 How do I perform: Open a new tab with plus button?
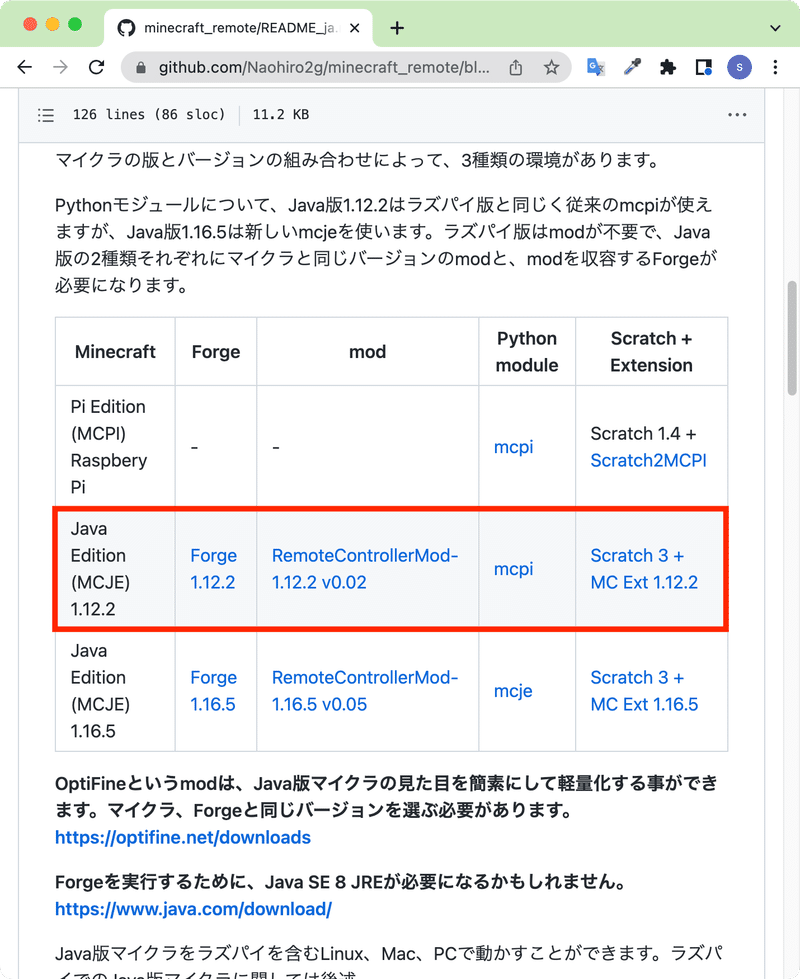click(397, 28)
